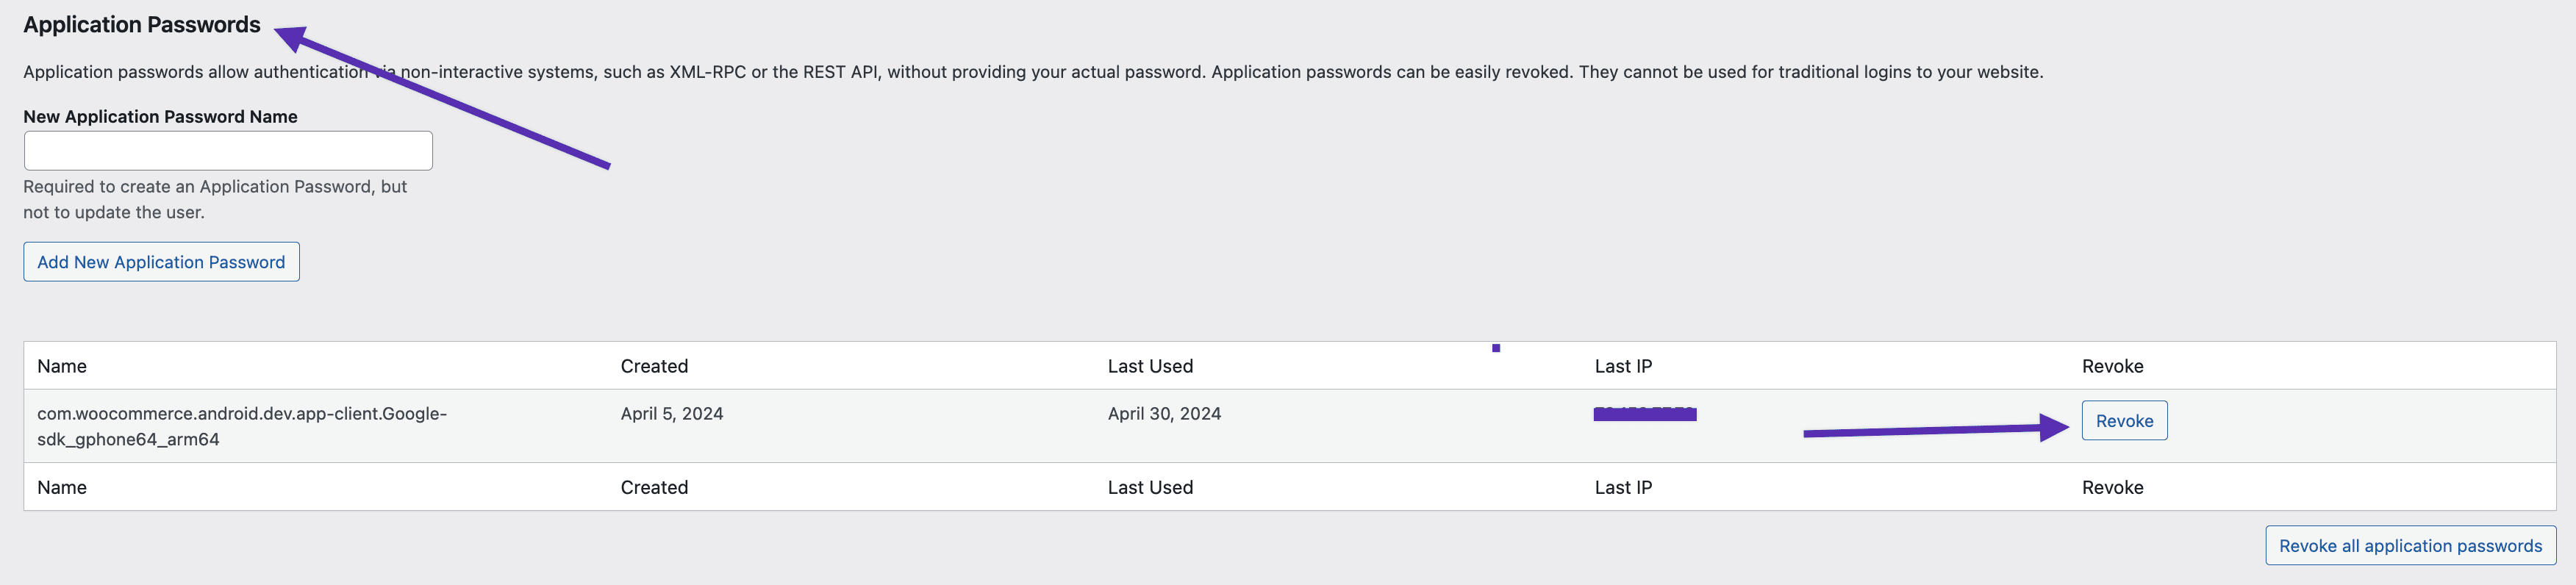The width and height of the screenshot is (2576, 585).
Task: Revoke the com.woocommerce.android.dev app password
Action: [2124, 420]
